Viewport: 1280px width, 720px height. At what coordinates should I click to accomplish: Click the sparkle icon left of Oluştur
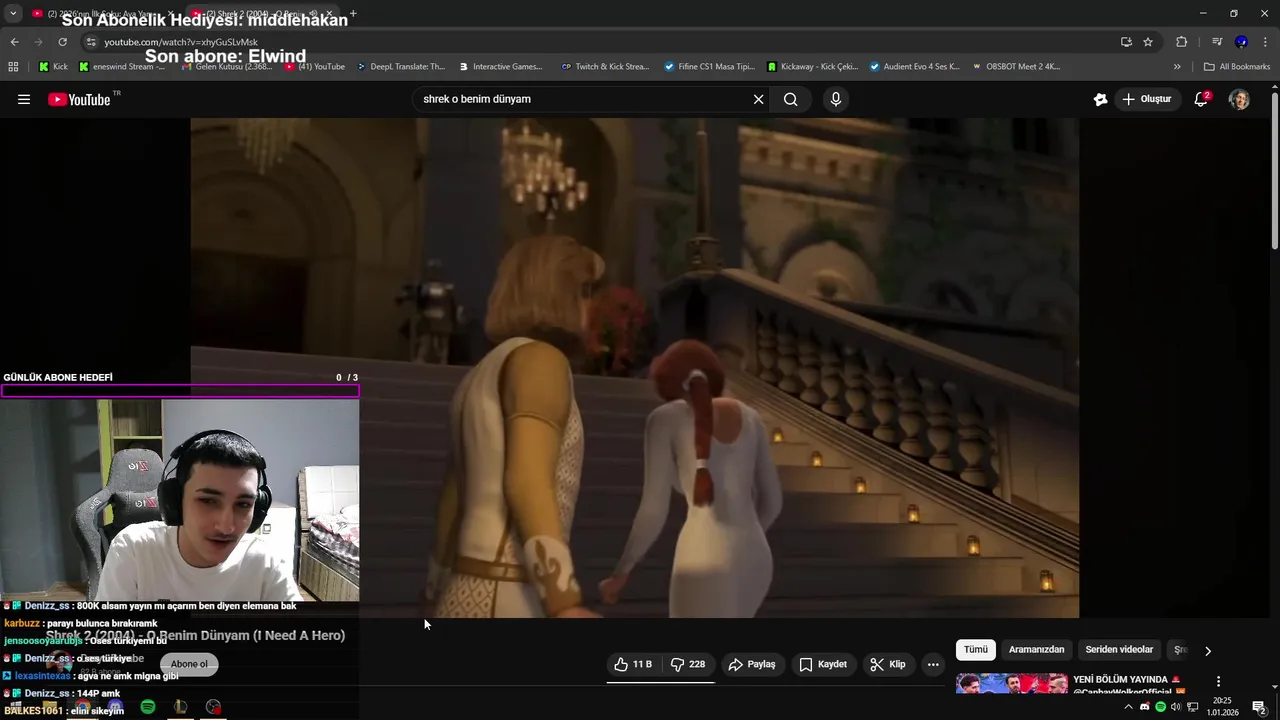1100,99
